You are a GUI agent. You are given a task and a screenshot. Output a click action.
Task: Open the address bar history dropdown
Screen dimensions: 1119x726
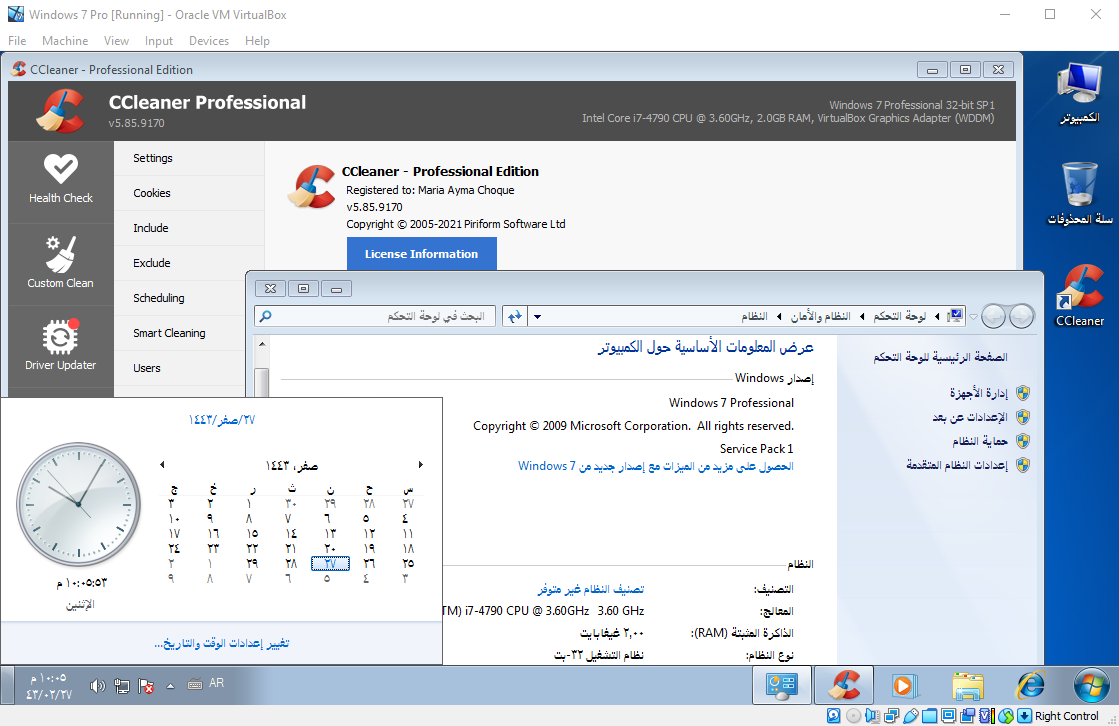(x=537, y=316)
